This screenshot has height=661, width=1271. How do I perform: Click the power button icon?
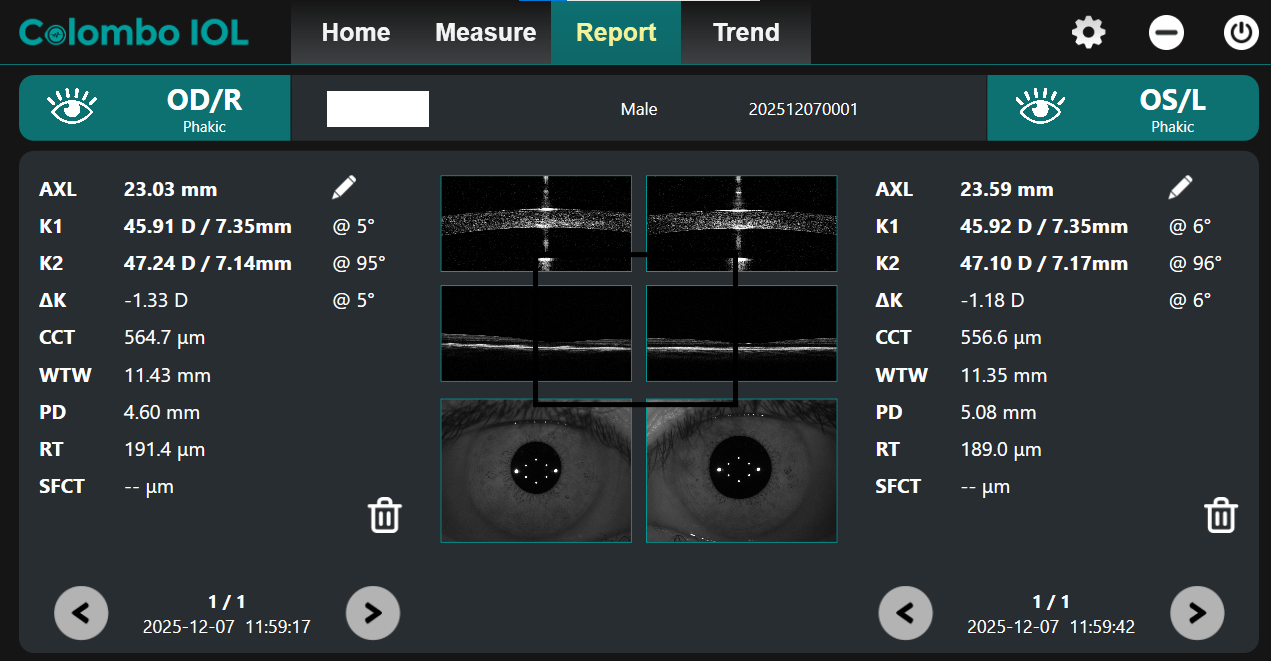(x=1241, y=33)
